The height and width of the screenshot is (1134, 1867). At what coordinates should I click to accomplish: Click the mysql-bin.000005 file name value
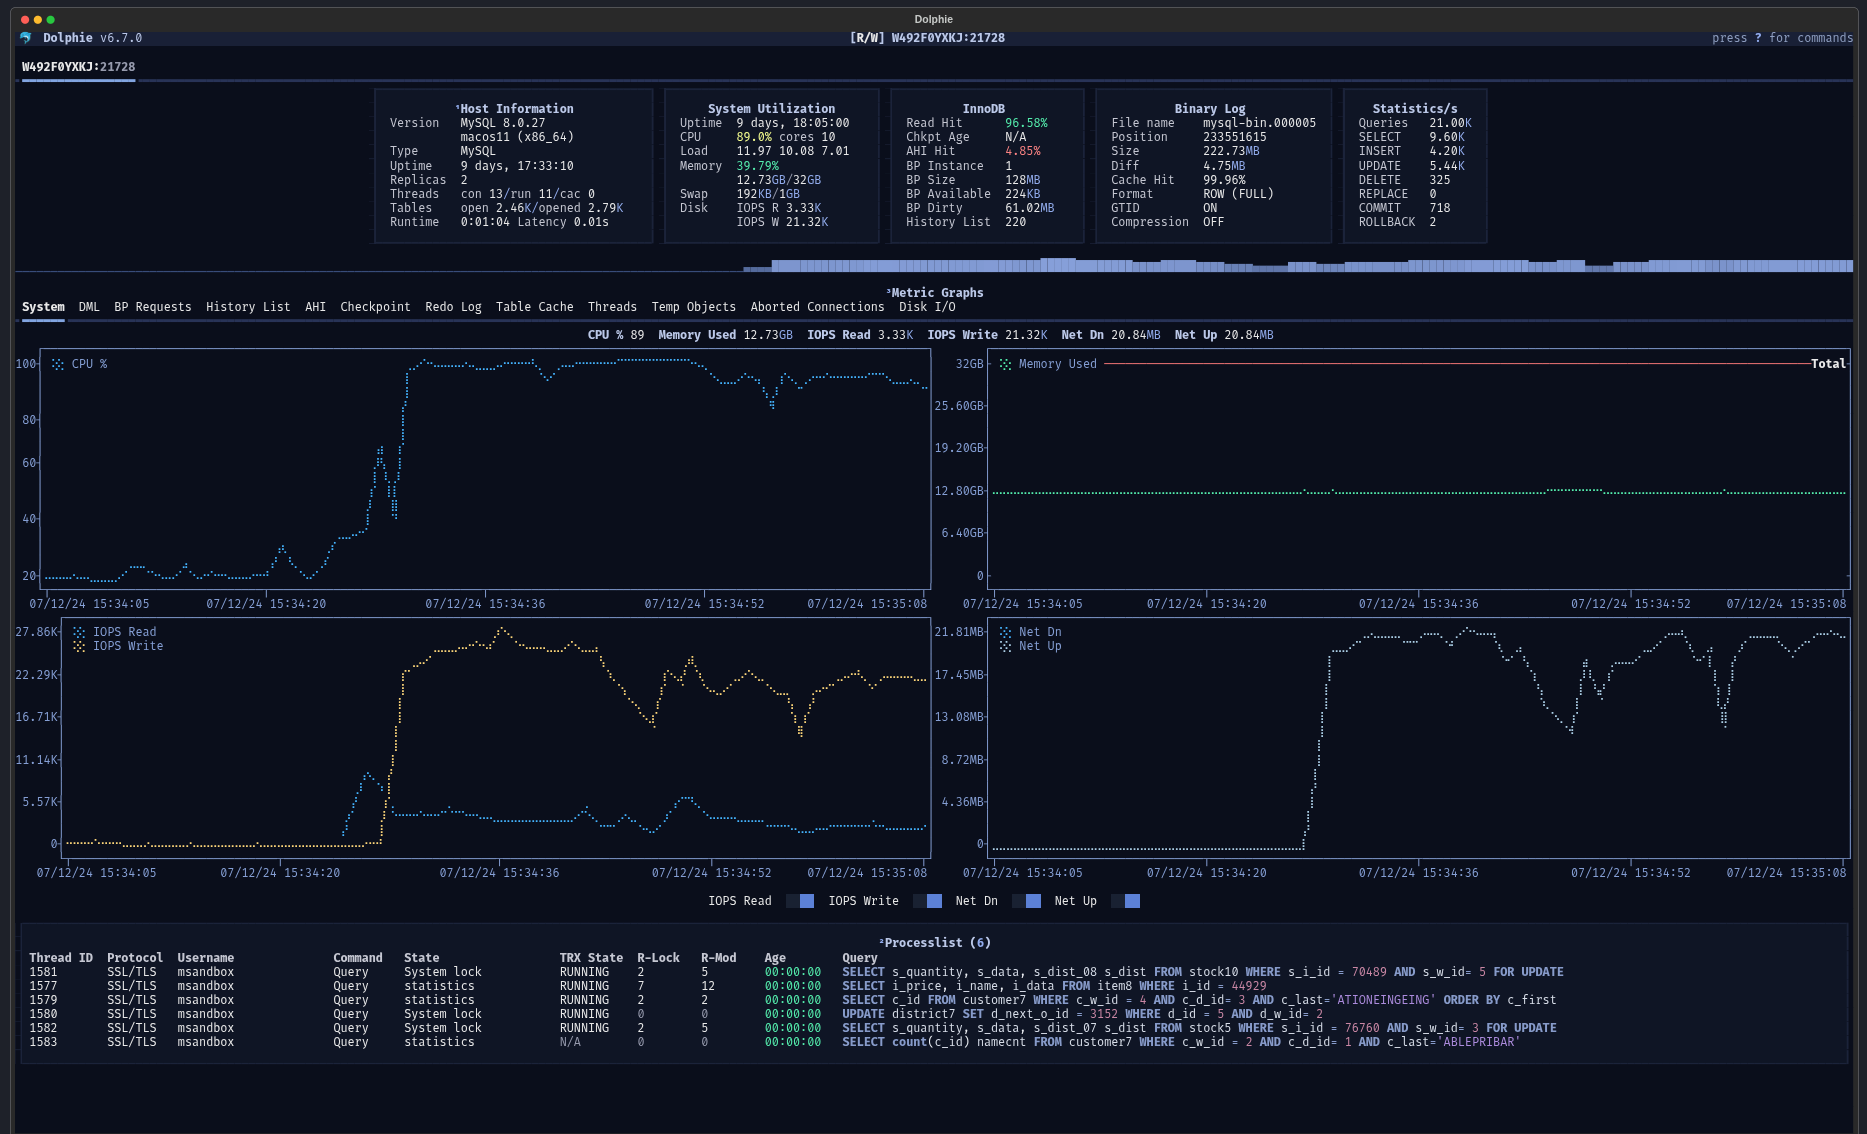coord(1259,123)
